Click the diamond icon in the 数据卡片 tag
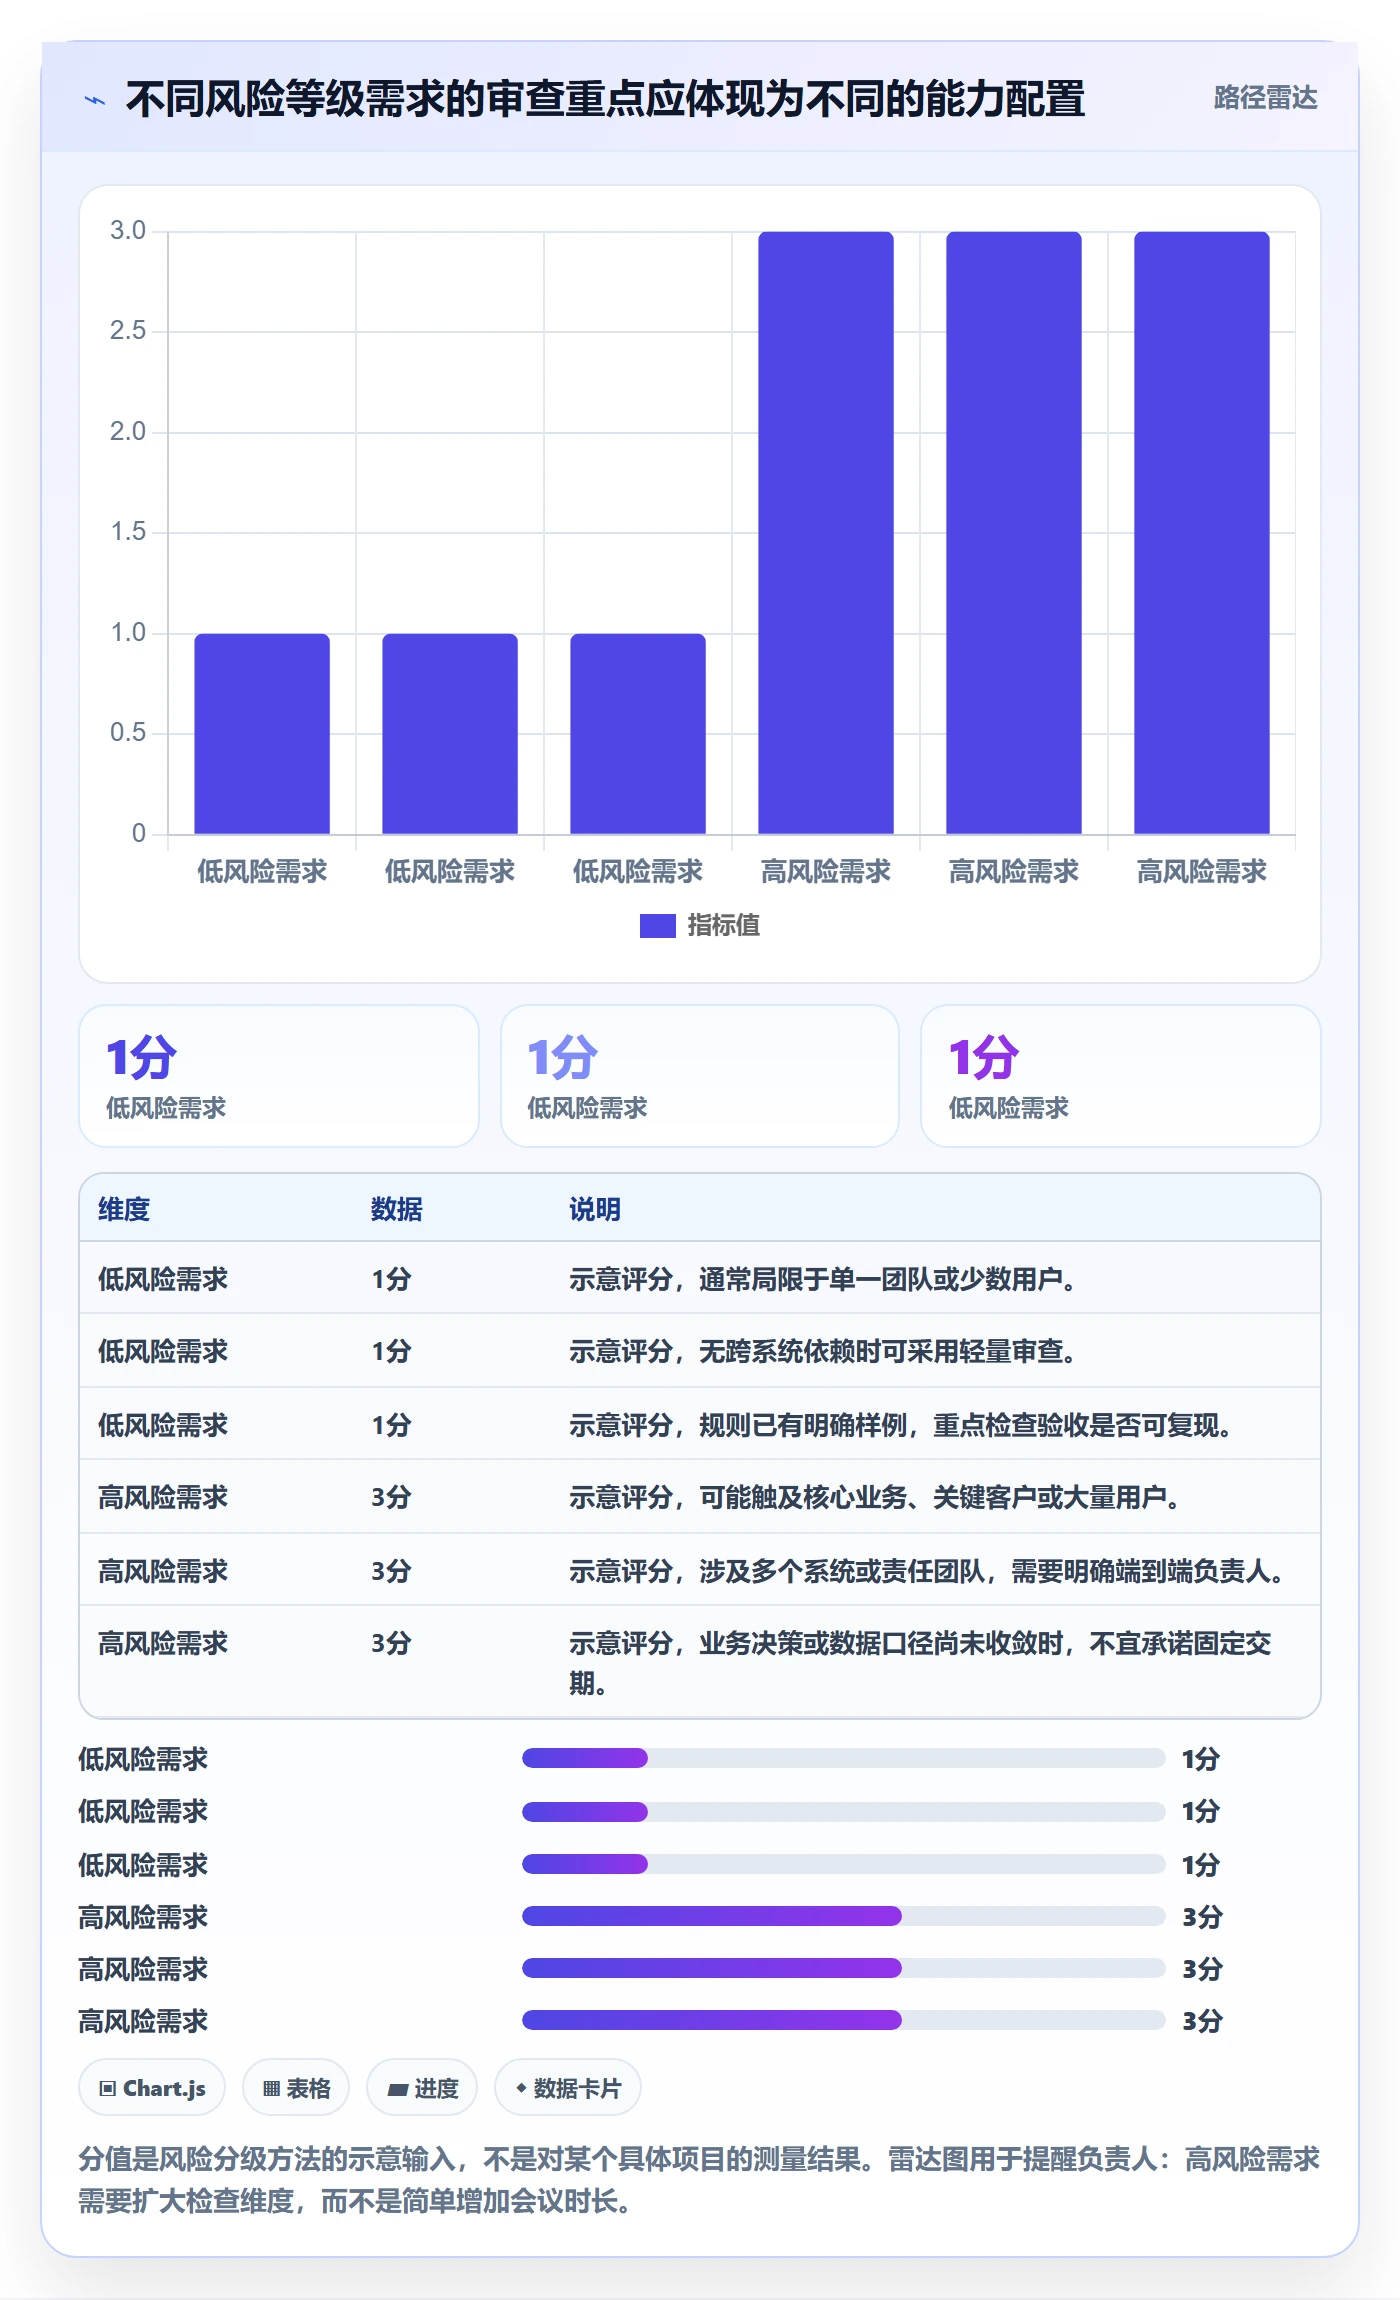Viewport: 1400px width, 2300px height. point(521,2088)
